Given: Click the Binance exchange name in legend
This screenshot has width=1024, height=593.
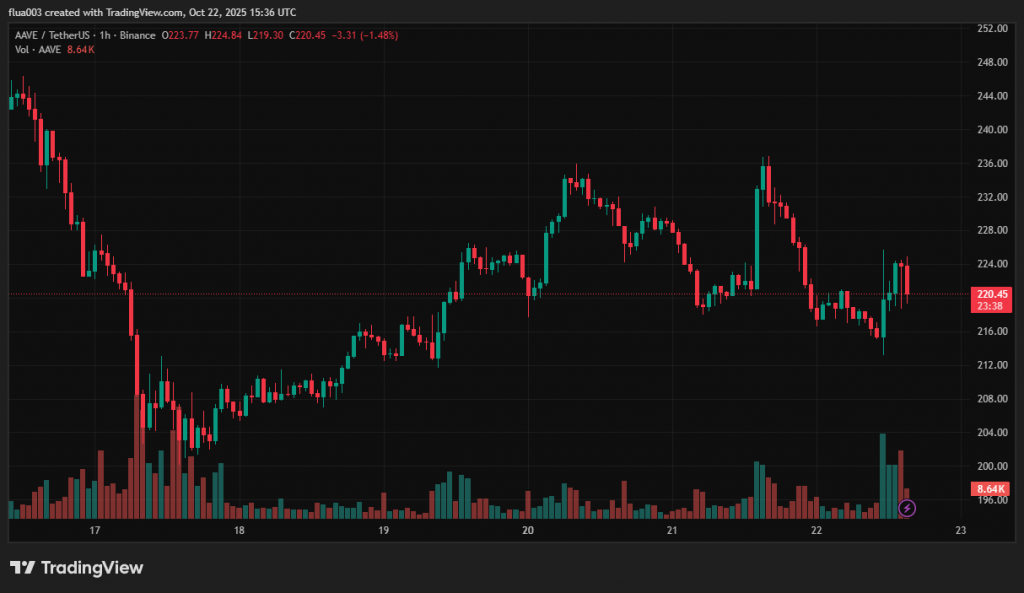Looking at the screenshot, I should [x=137, y=35].
